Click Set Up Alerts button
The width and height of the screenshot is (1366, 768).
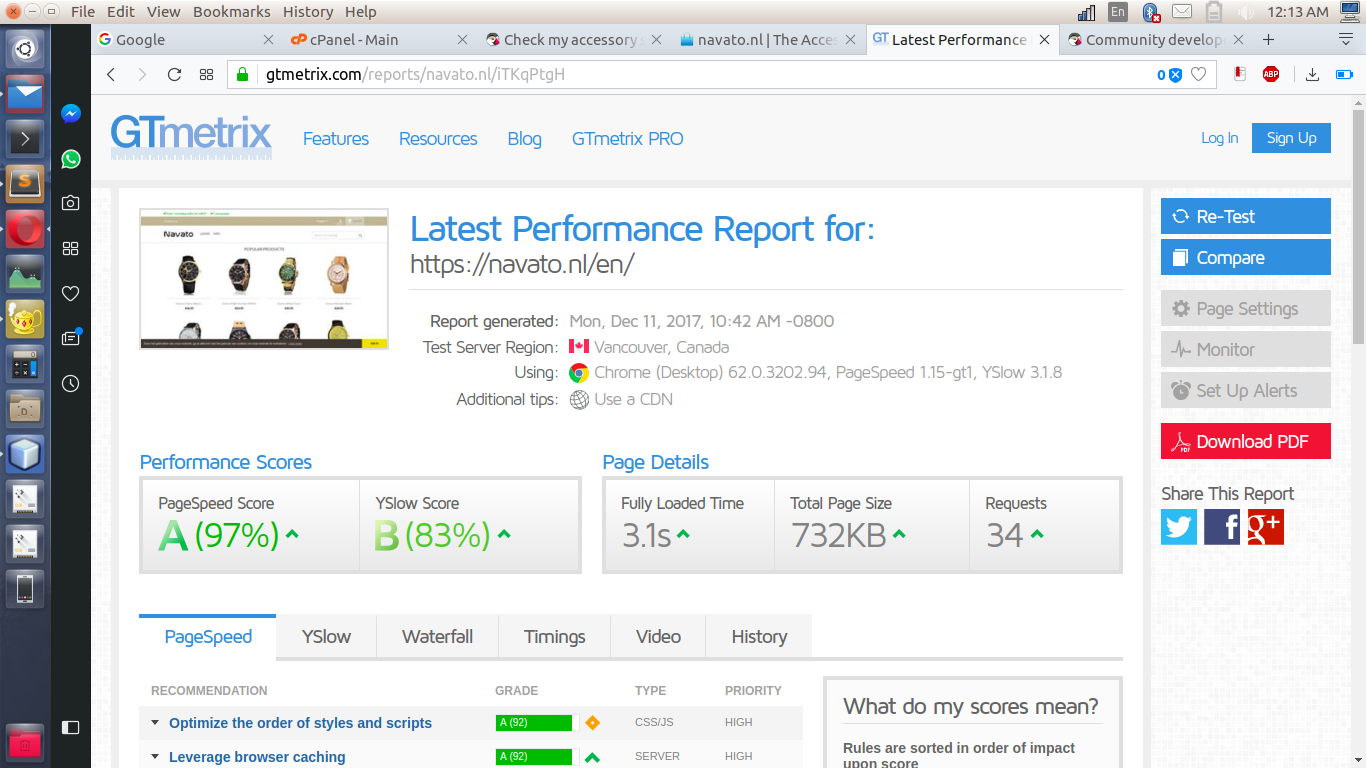pos(1246,390)
